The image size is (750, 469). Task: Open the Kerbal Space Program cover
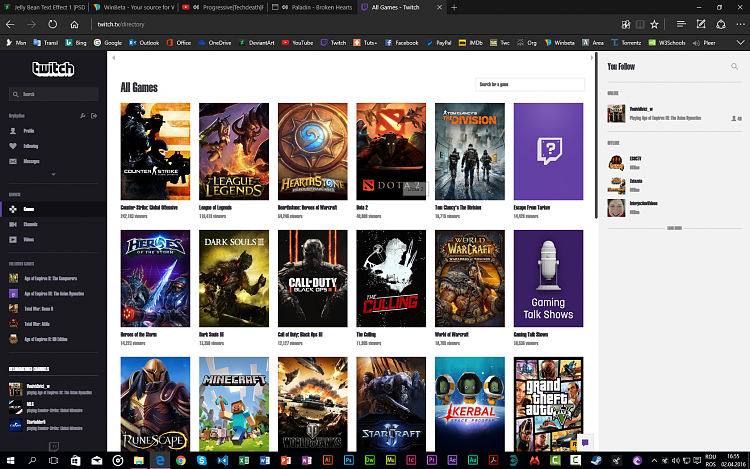tap(470, 404)
